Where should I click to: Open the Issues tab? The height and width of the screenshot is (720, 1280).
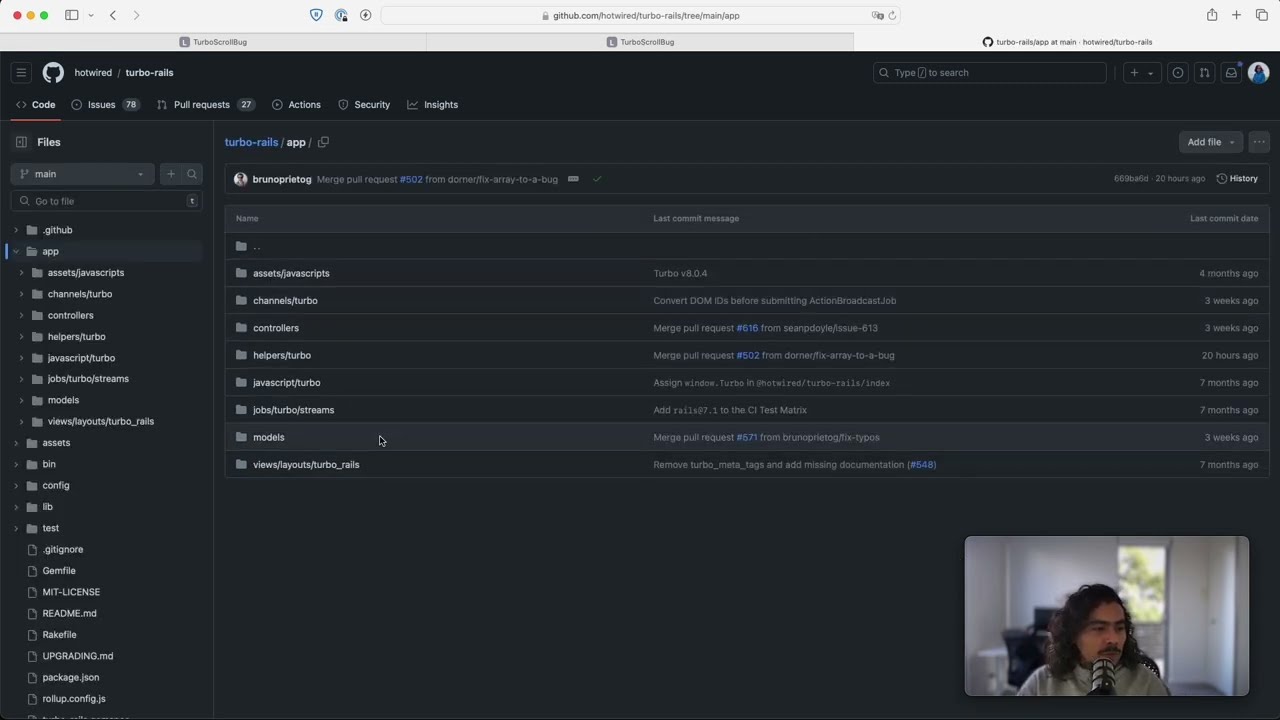(x=105, y=105)
